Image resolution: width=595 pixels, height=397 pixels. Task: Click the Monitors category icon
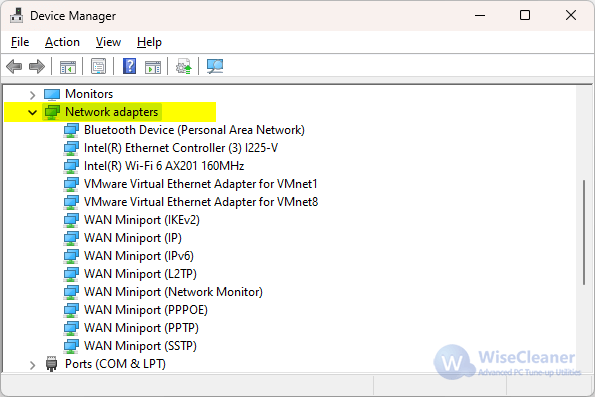pyautogui.click(x=52, y=94)
